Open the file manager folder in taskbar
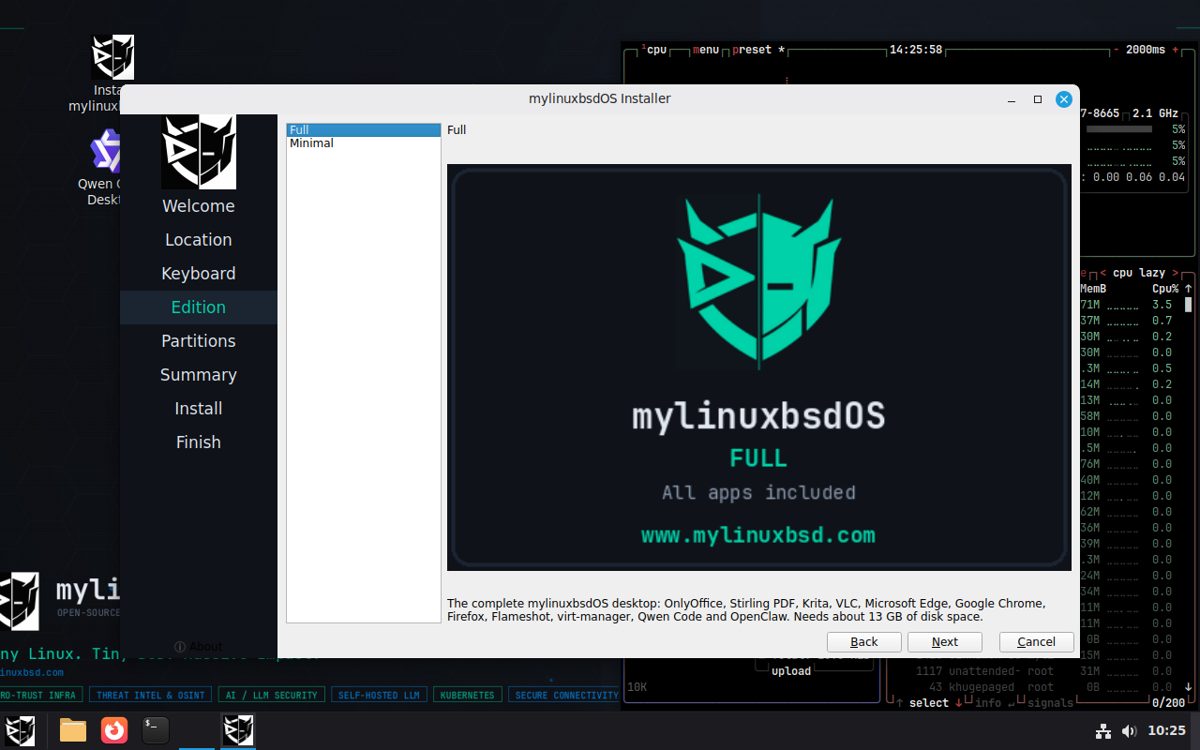This screenshot has width=1200, height=750. [73, 730]
